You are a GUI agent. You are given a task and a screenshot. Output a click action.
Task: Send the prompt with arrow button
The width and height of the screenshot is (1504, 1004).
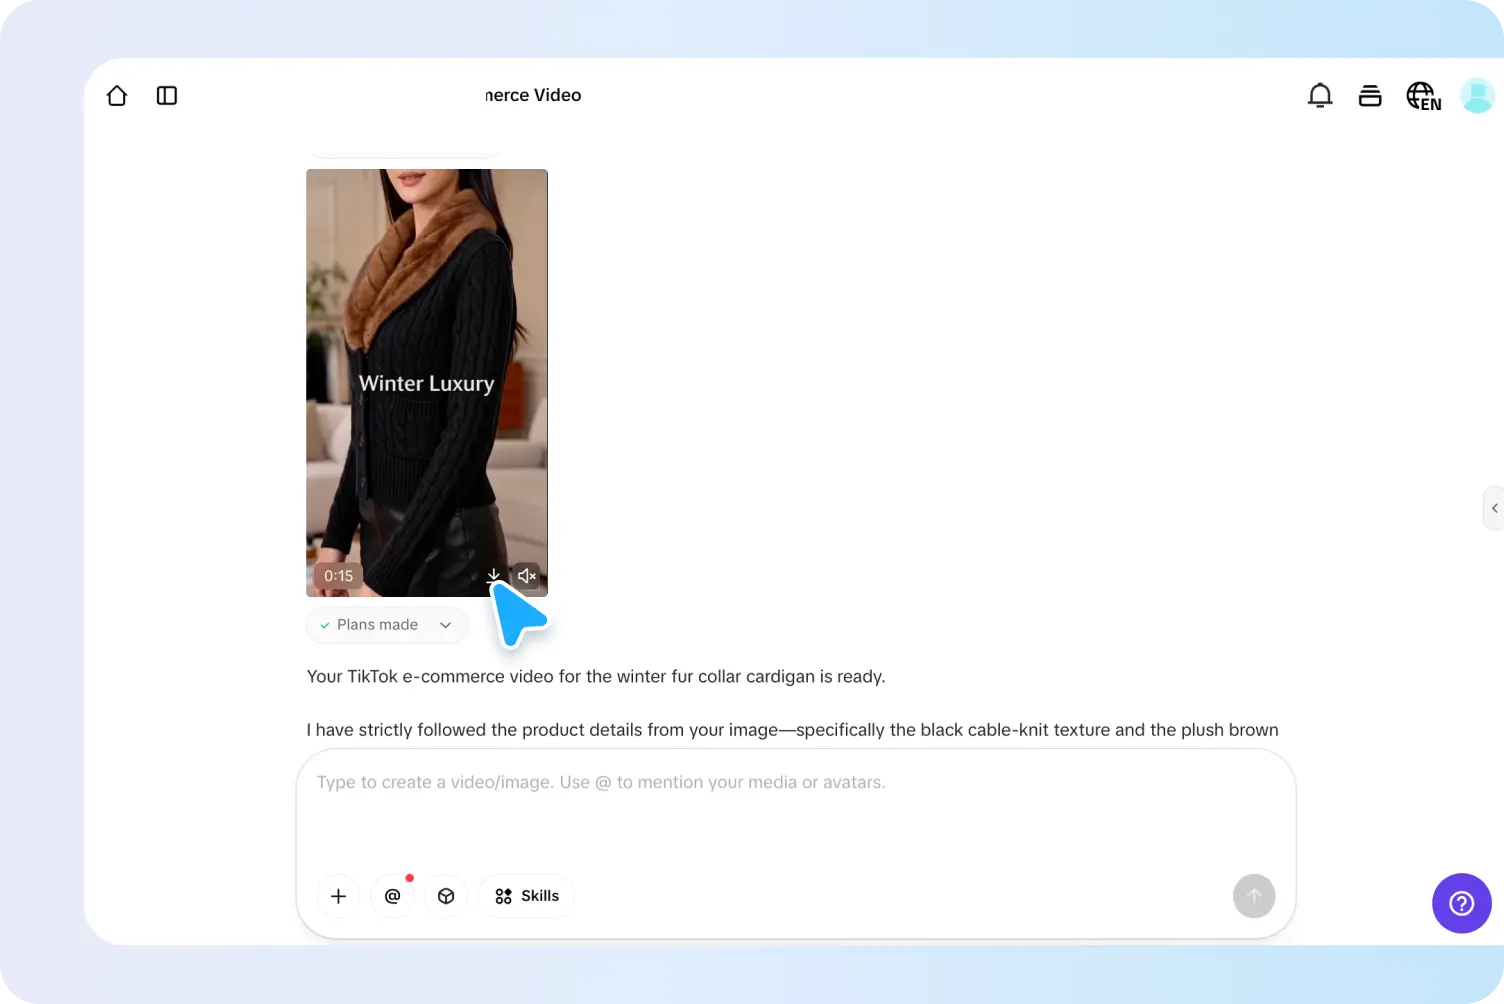pyautogui.click(x=1254, y=896)
